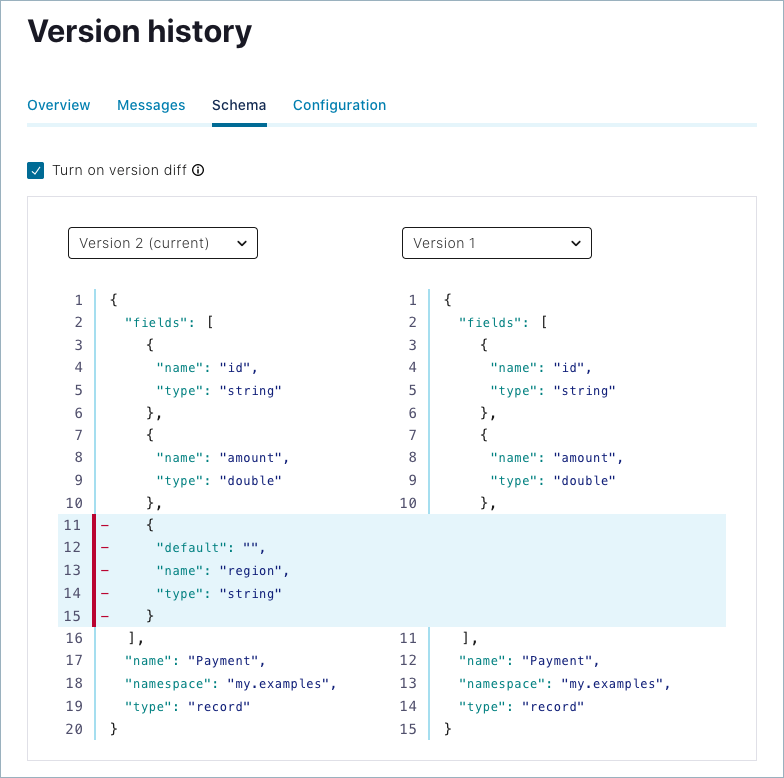Click "type": "double" in the left pane
The width and height of the screenshot is (784, 778).
[218, 480]
